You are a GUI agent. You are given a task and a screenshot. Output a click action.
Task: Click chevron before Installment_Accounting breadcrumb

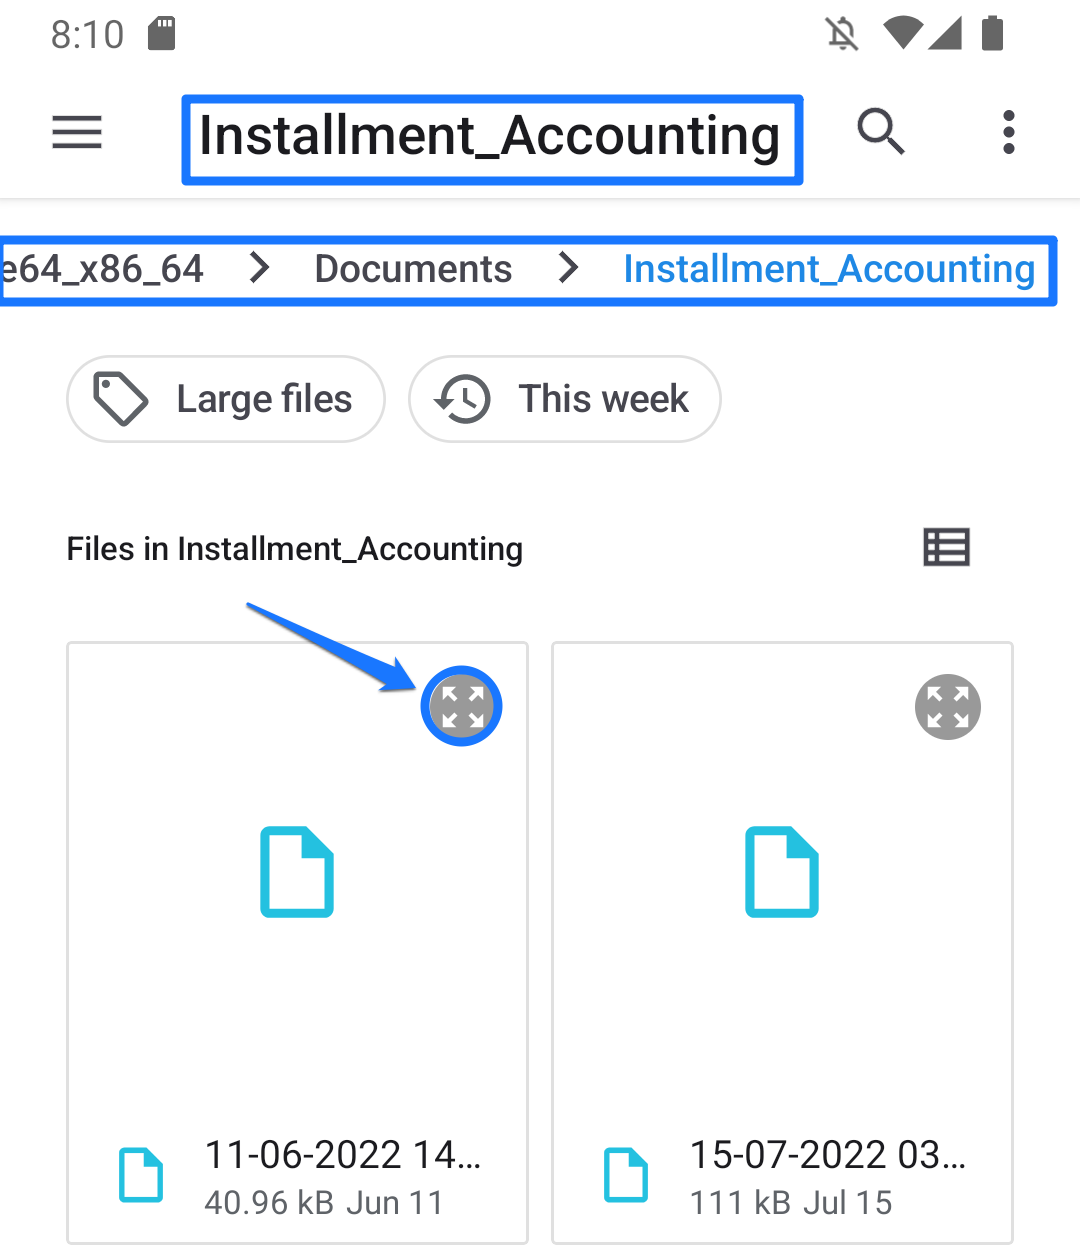[x=569, y=268]
